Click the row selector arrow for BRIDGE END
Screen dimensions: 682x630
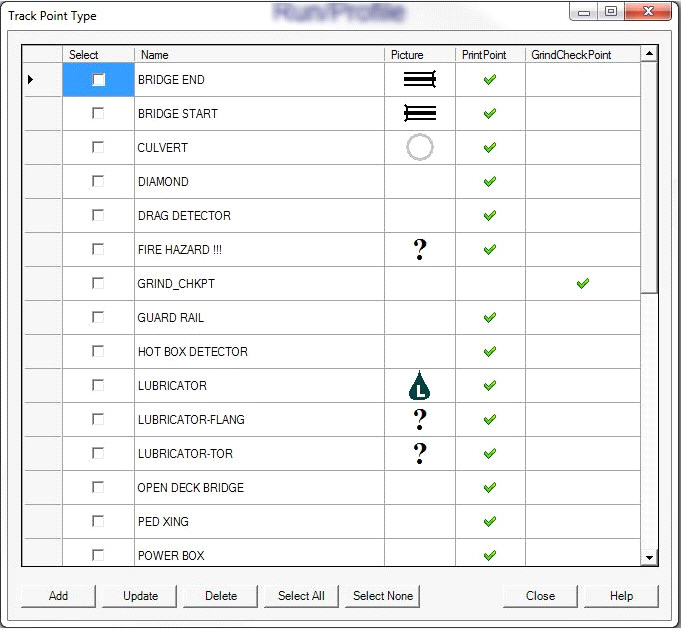pos(31,80)
